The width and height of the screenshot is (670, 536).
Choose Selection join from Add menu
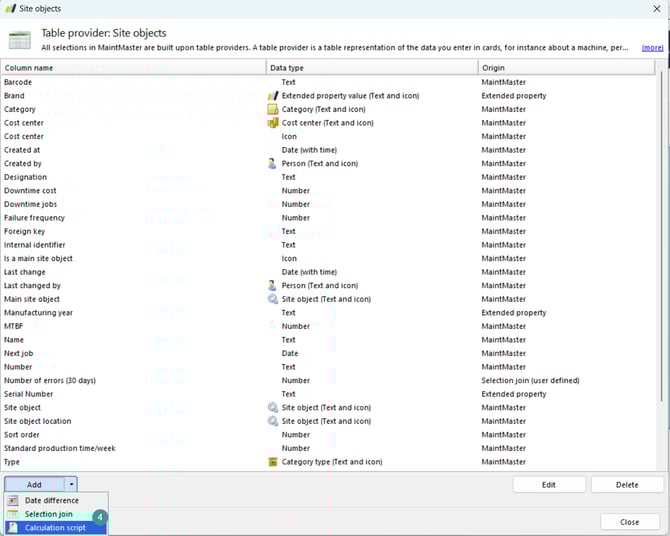(x=48, y=514)
